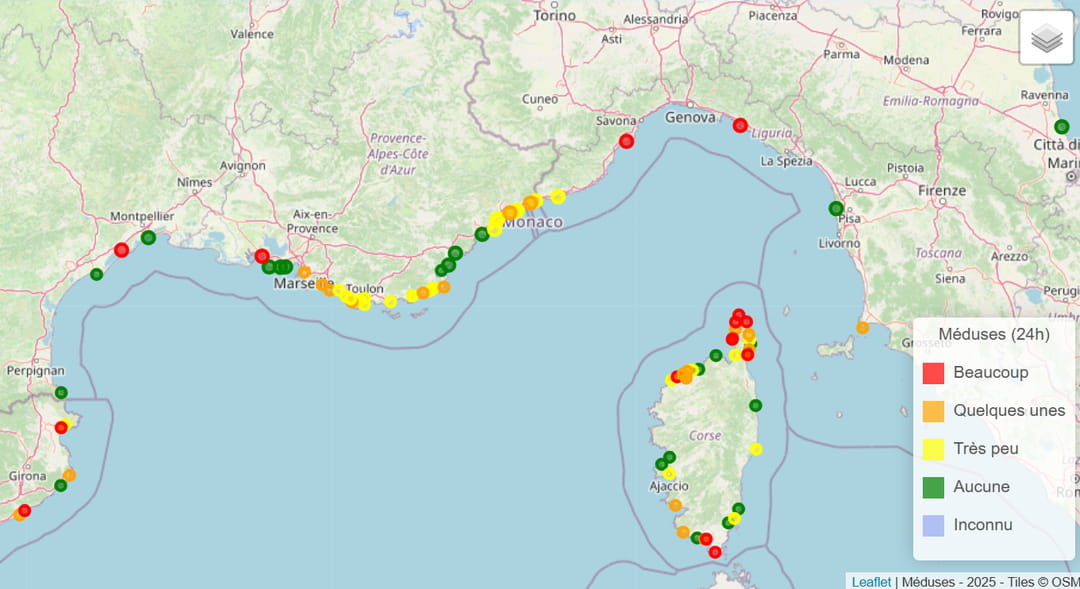Select the green marker beside Montpellier label

pos(148,238)
